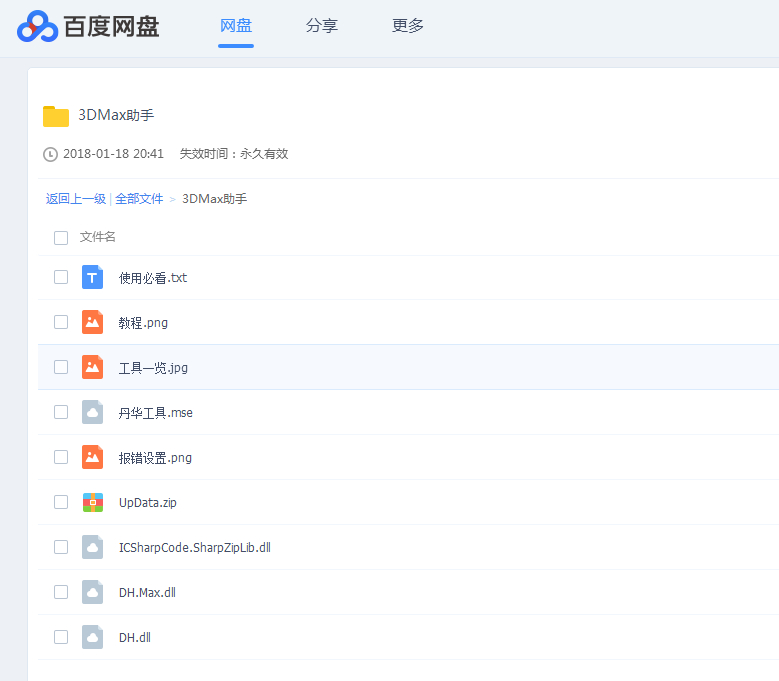The image size is (779, 681).
Task: Click the file icon for ICSharpCode.SharpZipLib.dll
Action: point(92,547)
